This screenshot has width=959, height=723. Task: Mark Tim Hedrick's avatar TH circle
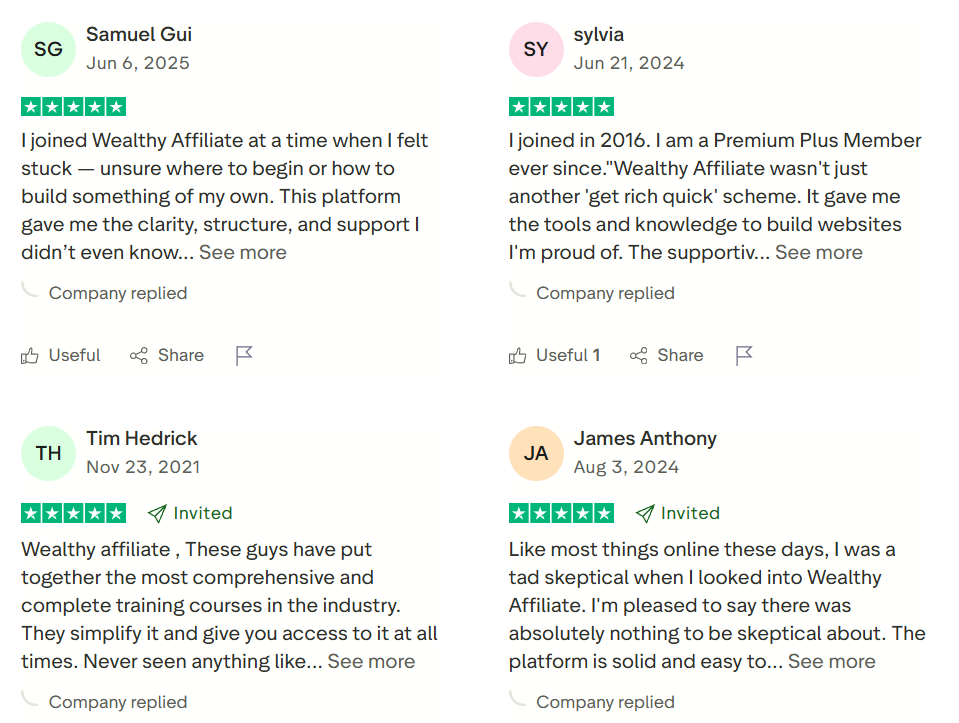click(x=48, y=453)
